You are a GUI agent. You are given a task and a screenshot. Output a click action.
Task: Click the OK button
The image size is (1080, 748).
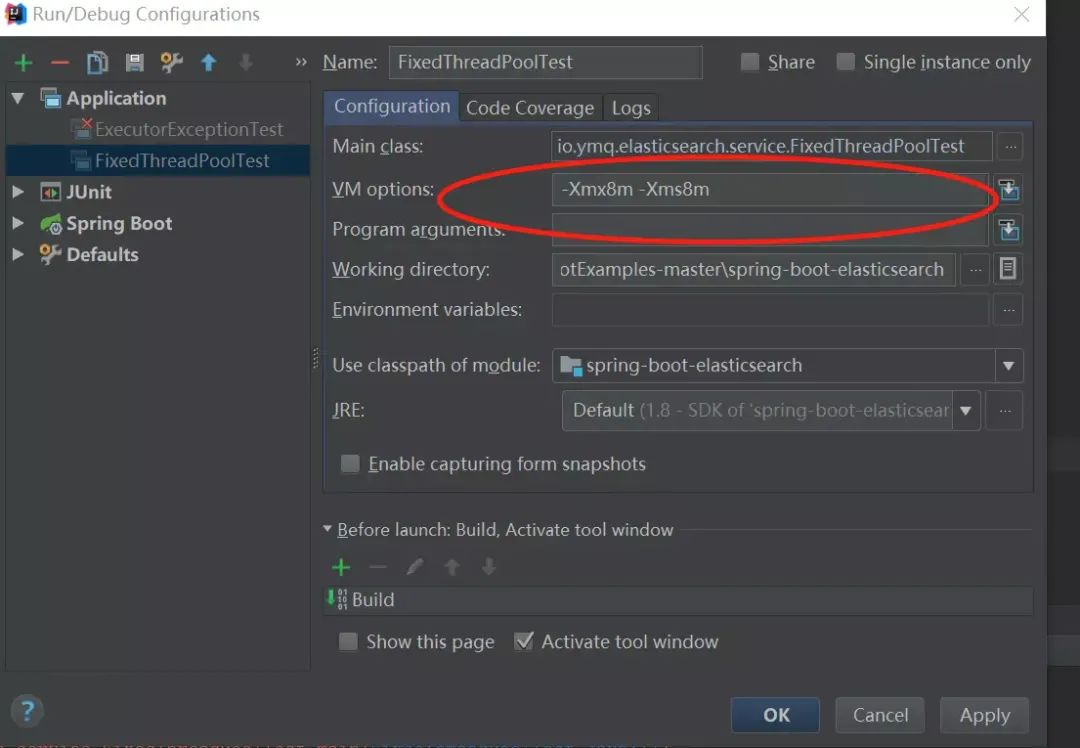776,715
